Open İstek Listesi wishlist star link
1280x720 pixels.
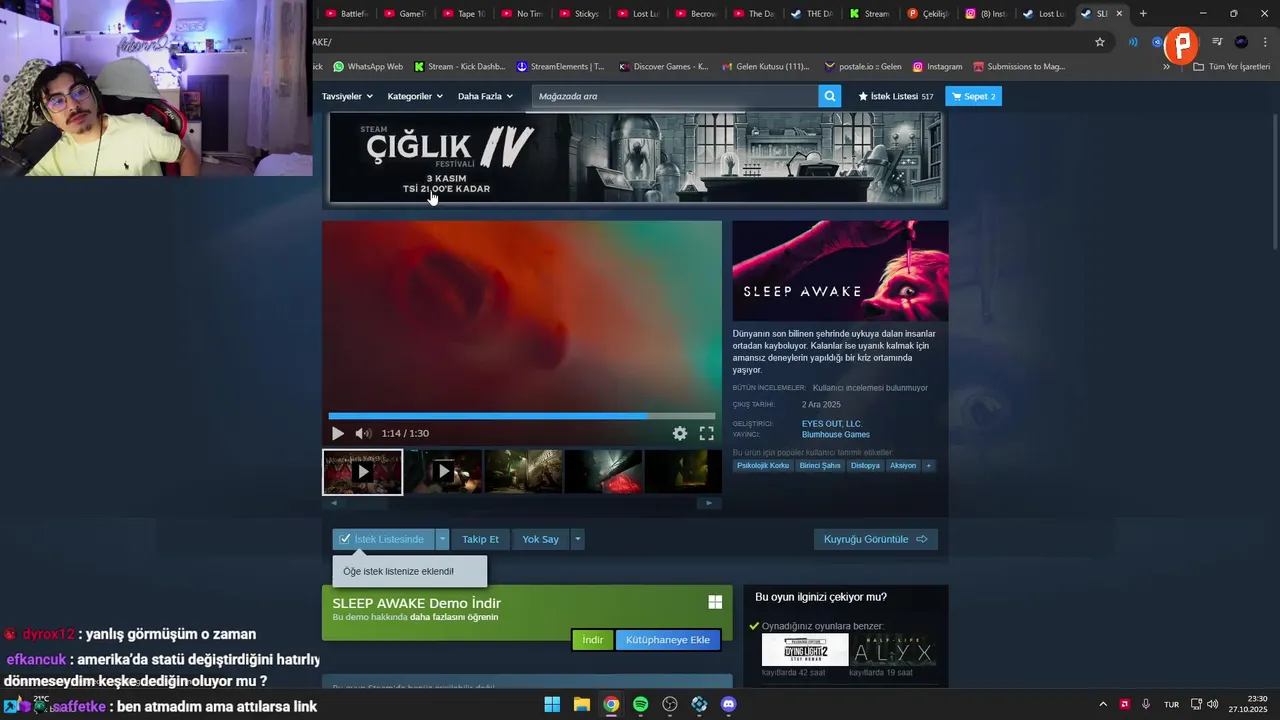(895, 96)
